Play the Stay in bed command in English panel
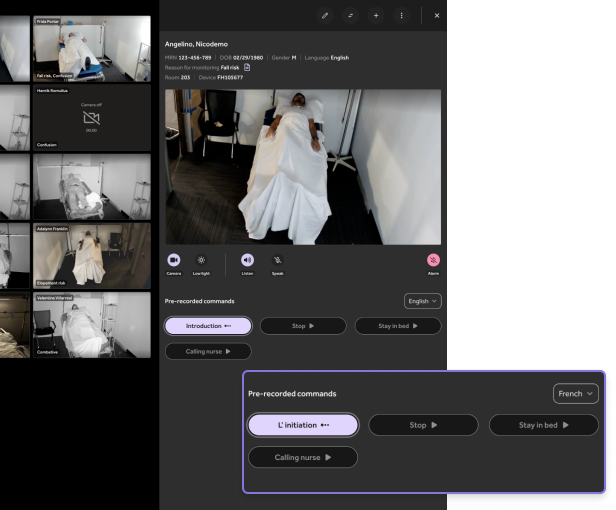The width and height of the screenshot is (616, 510). [398, 326]
